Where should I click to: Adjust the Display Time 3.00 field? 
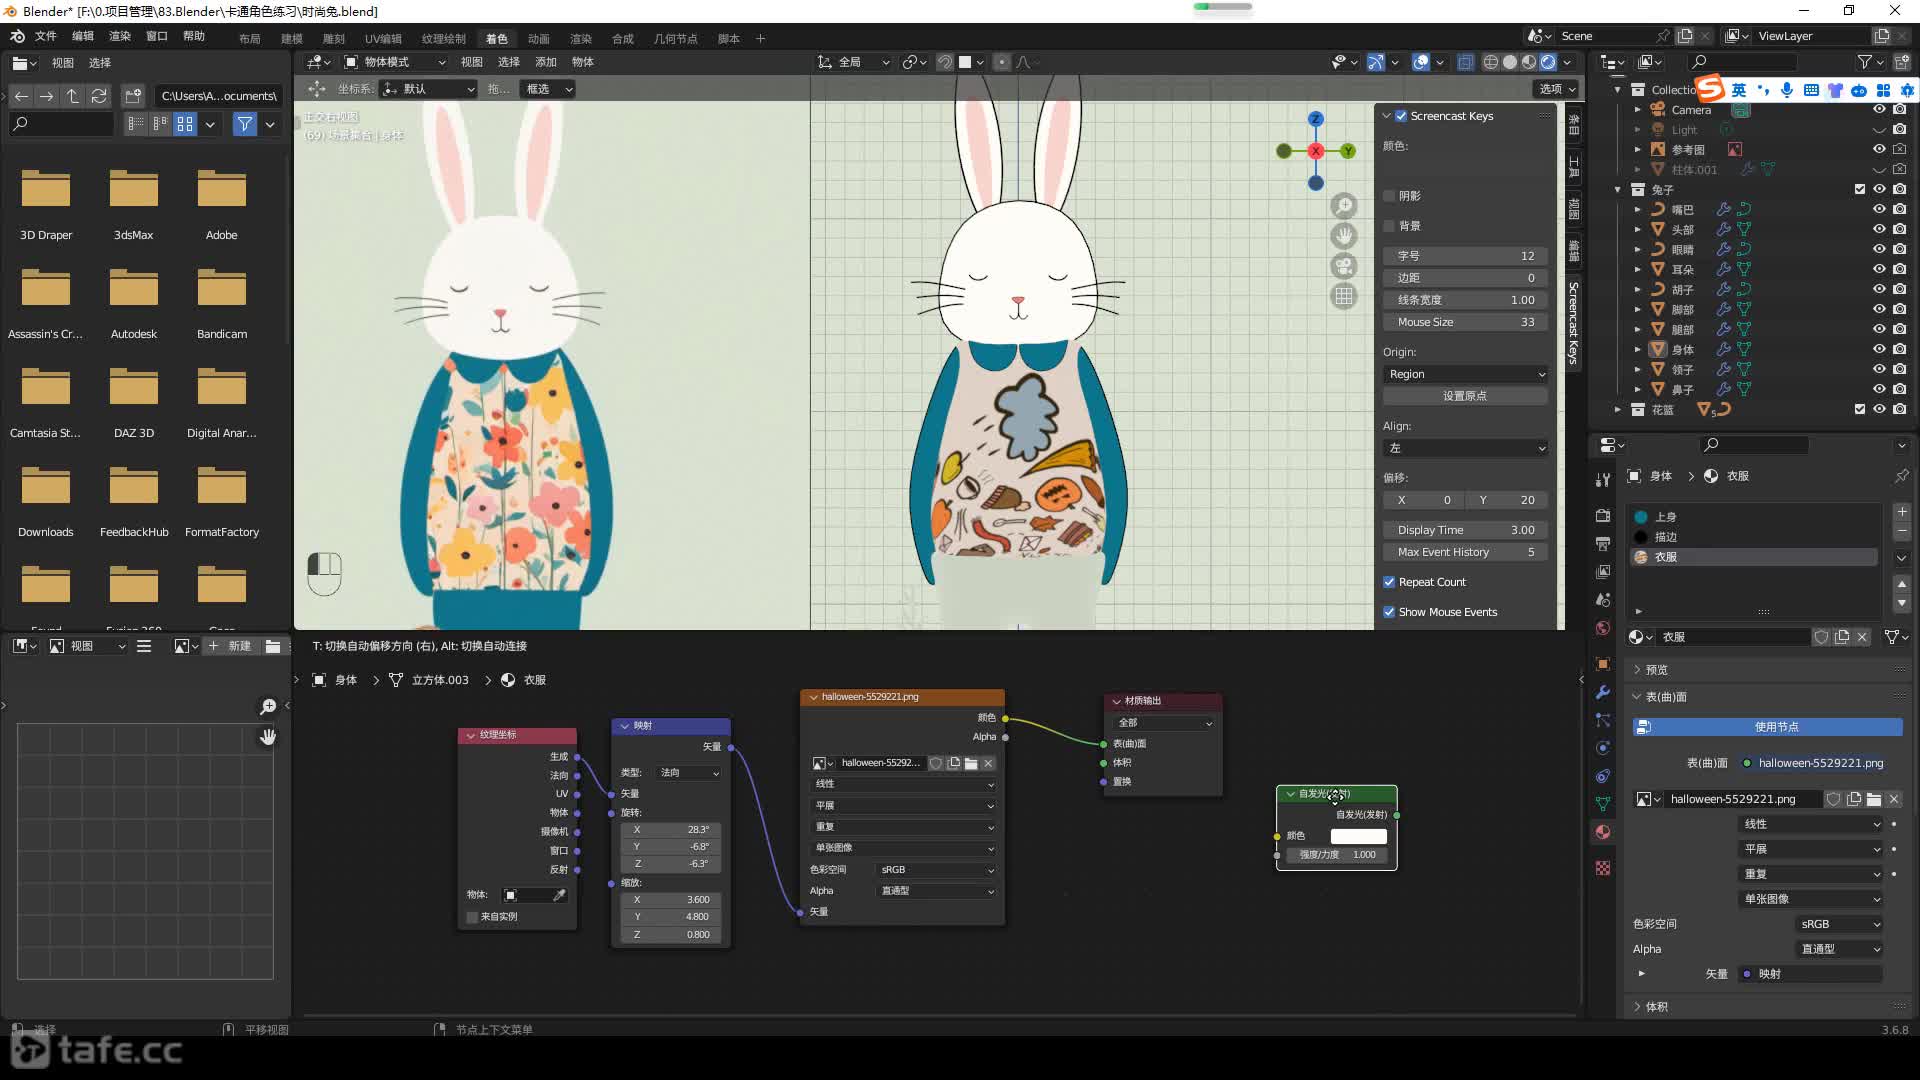pyautogui.click(x=1465, y=530)
